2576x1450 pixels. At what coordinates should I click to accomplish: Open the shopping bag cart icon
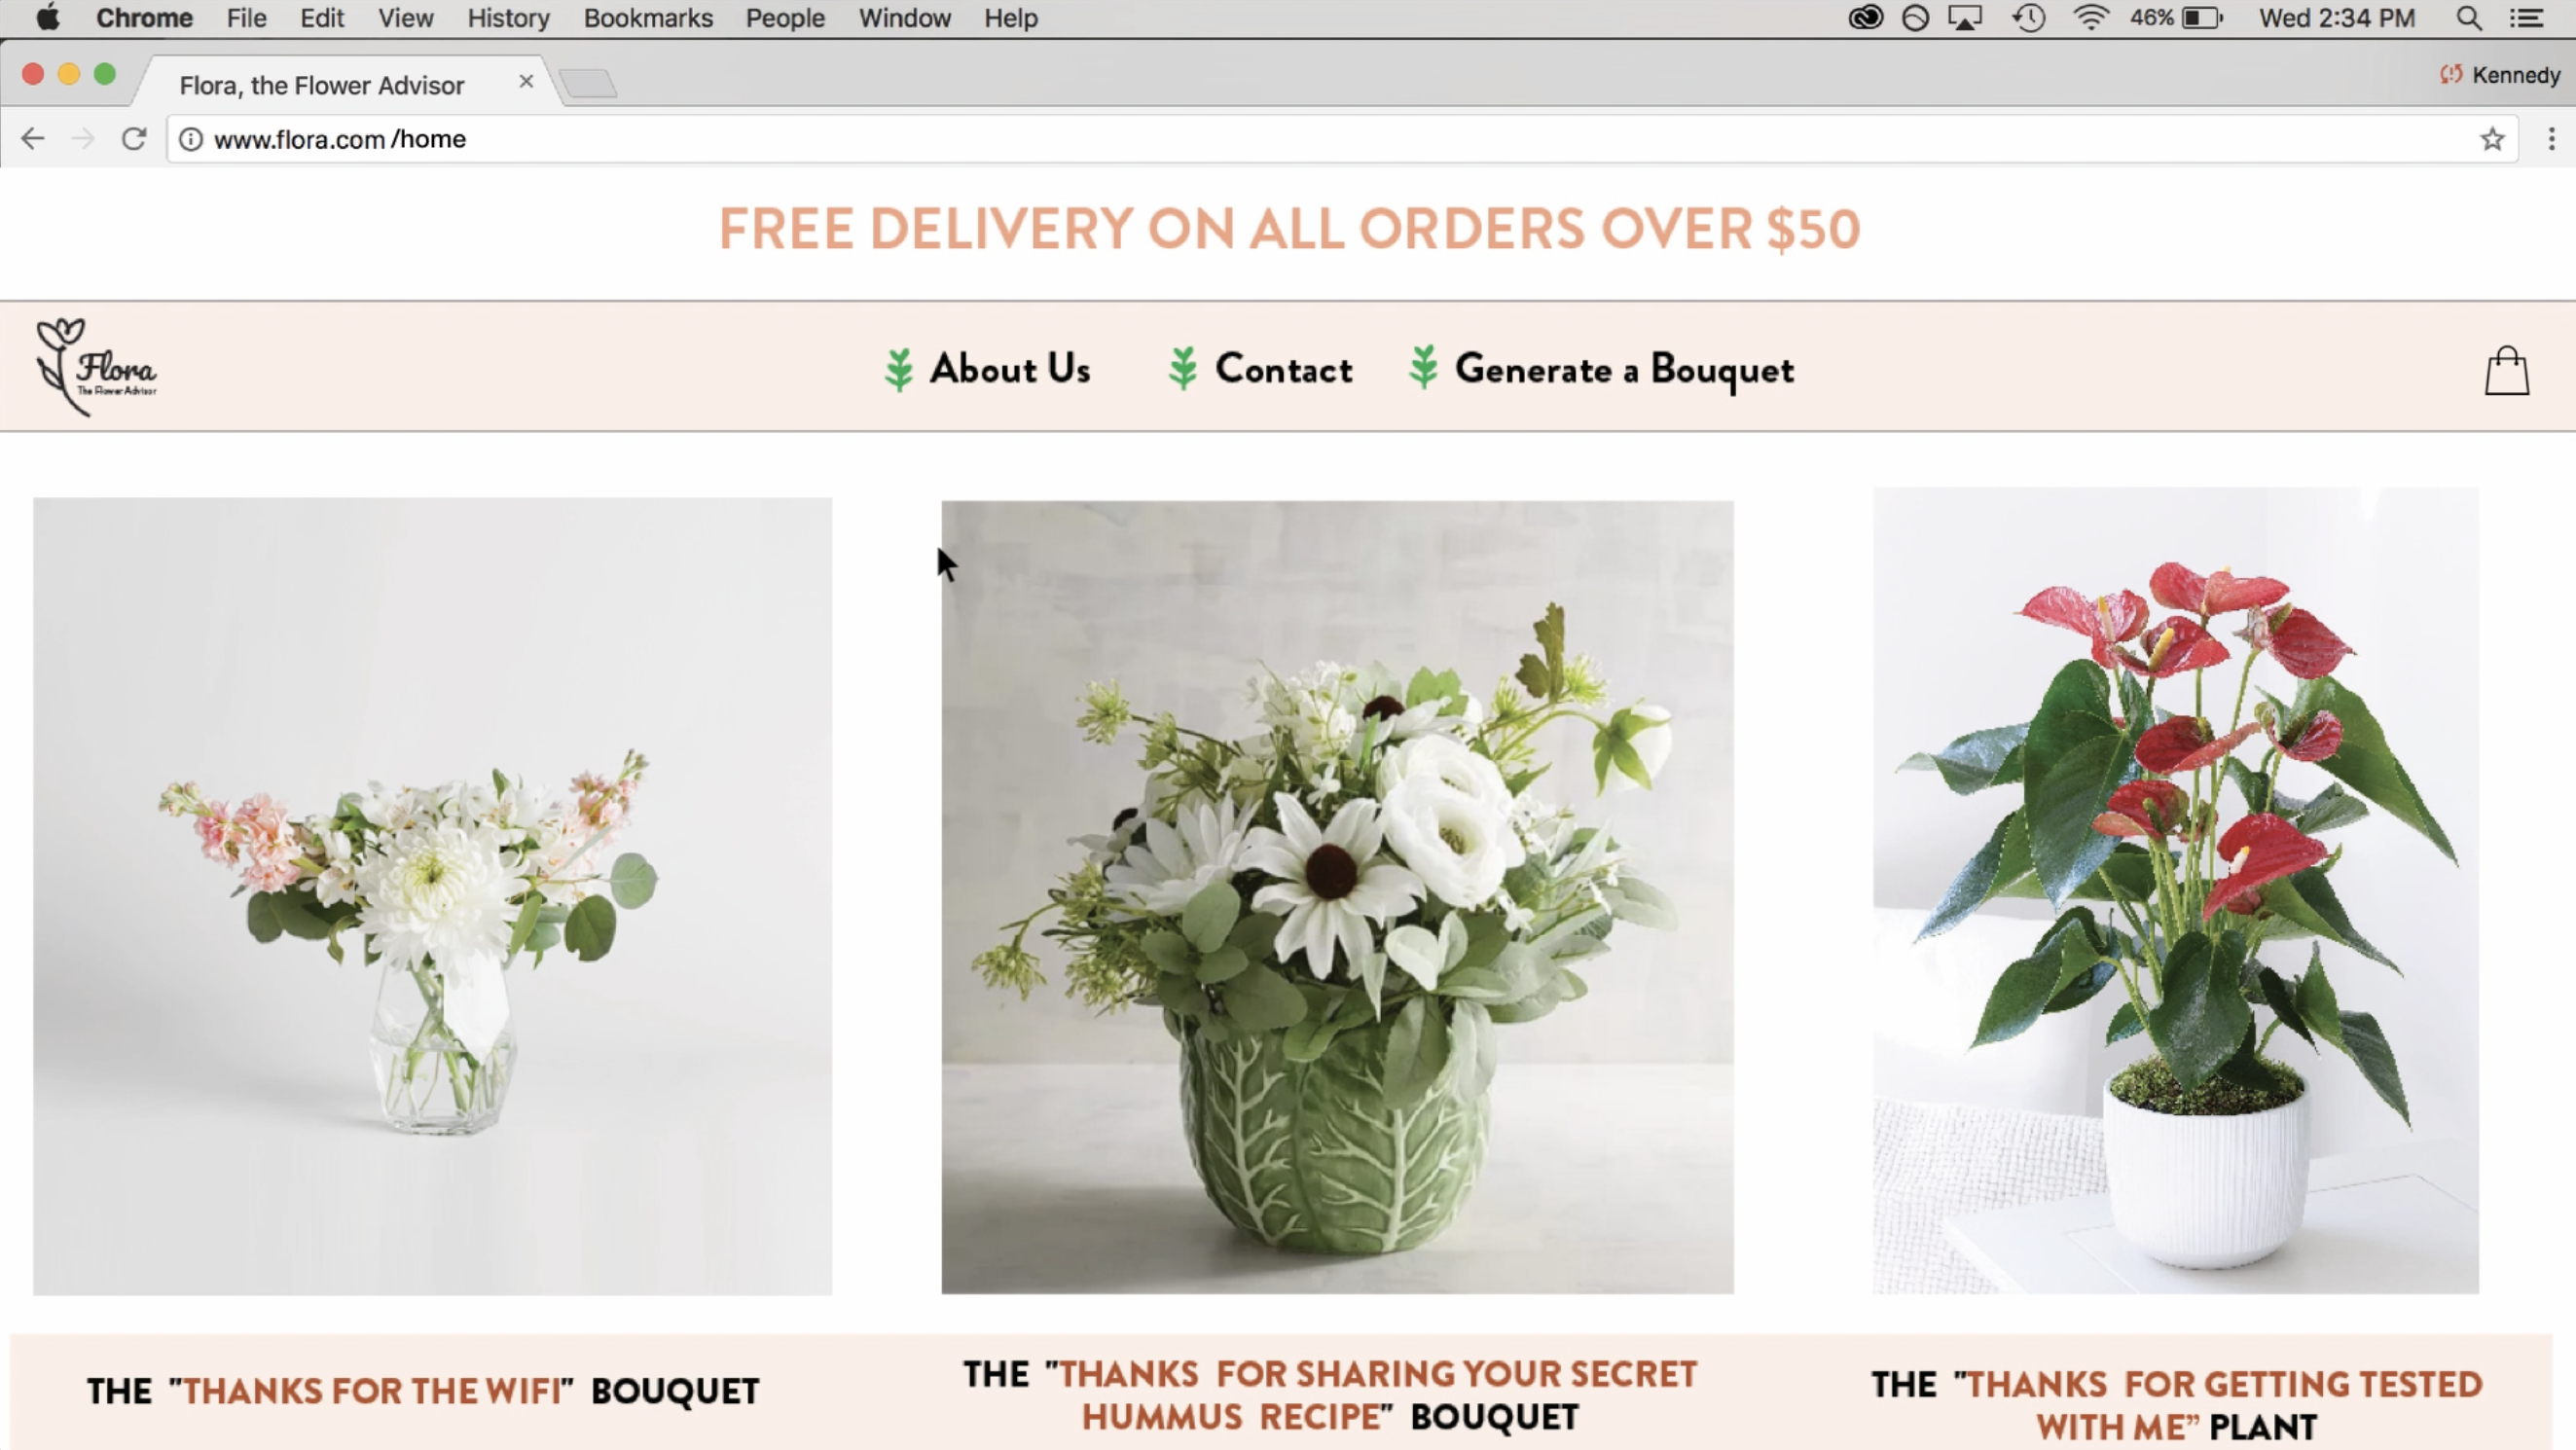pos(2507,371)
